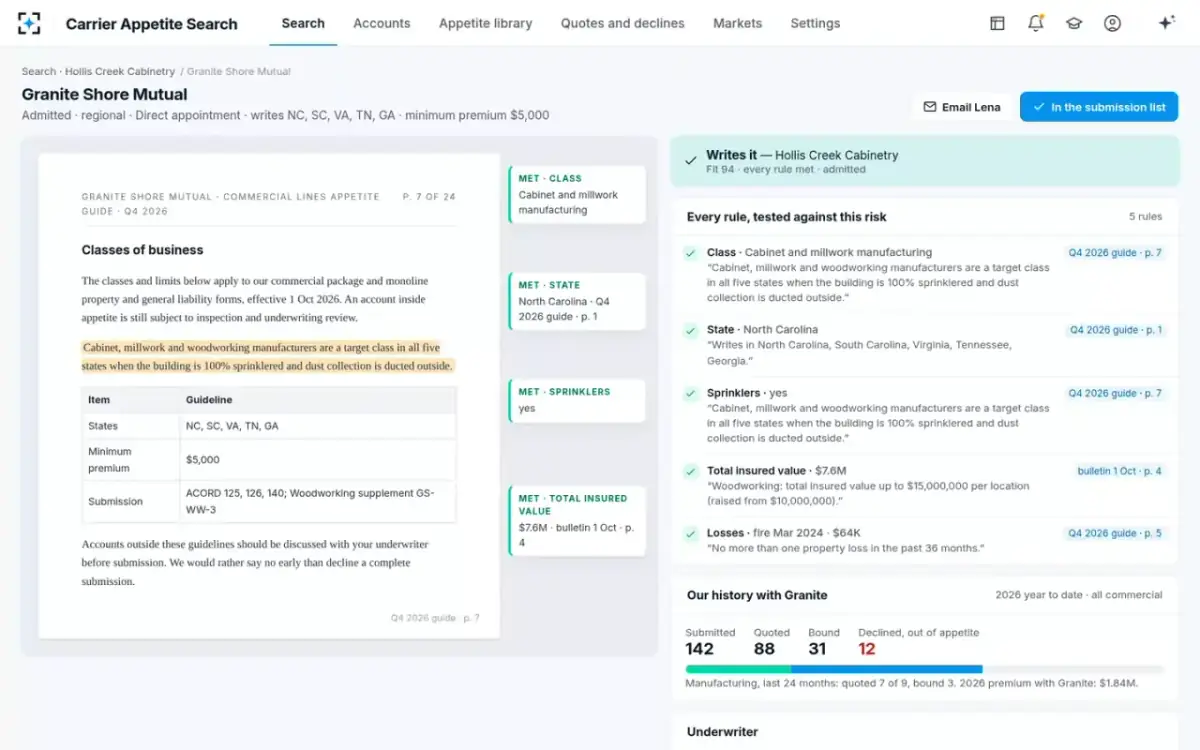
Task: Launch the sparkle assistant icon
Action: 1166,23
